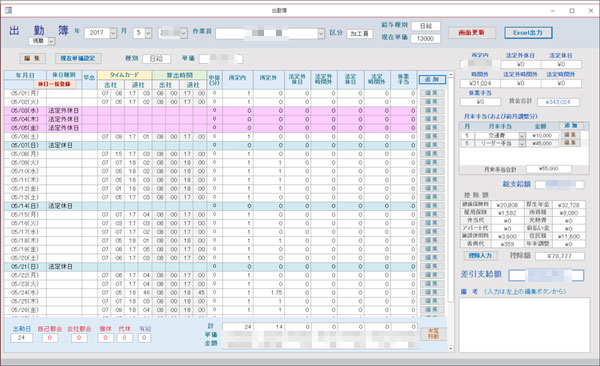
Task: Click the attendance list scrollbar up arrow
Action: (x=451, y=74)
